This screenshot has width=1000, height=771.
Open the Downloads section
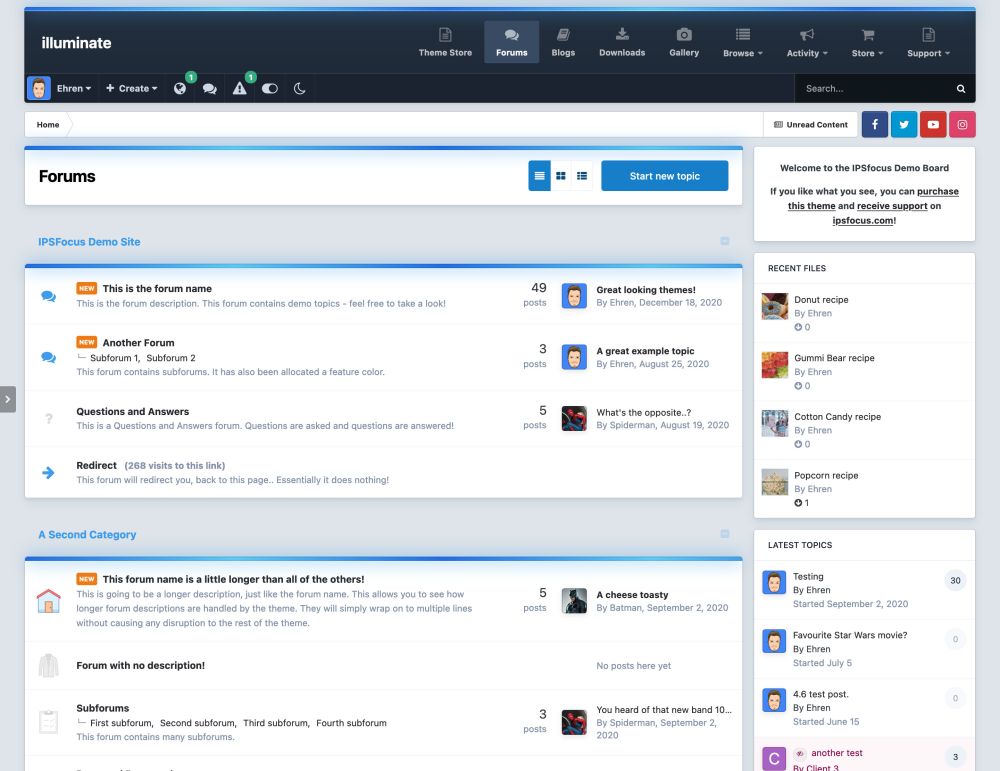point(622,42)
